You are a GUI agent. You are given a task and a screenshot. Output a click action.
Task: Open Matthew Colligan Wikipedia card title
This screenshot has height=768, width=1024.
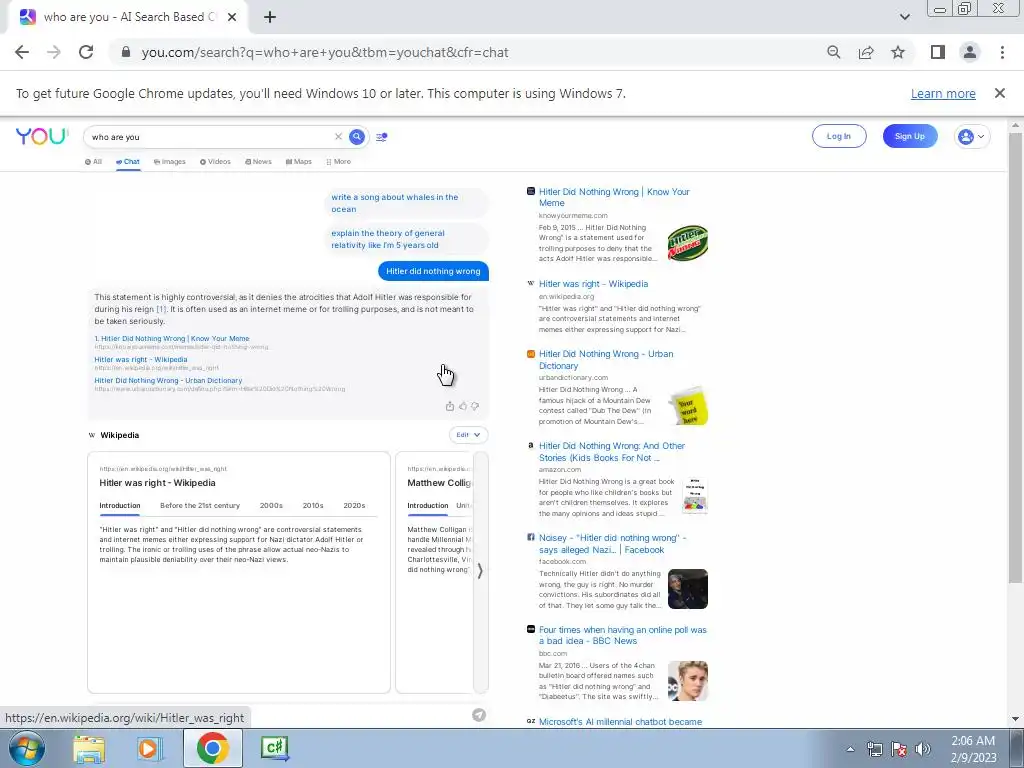tap(440, 483)
